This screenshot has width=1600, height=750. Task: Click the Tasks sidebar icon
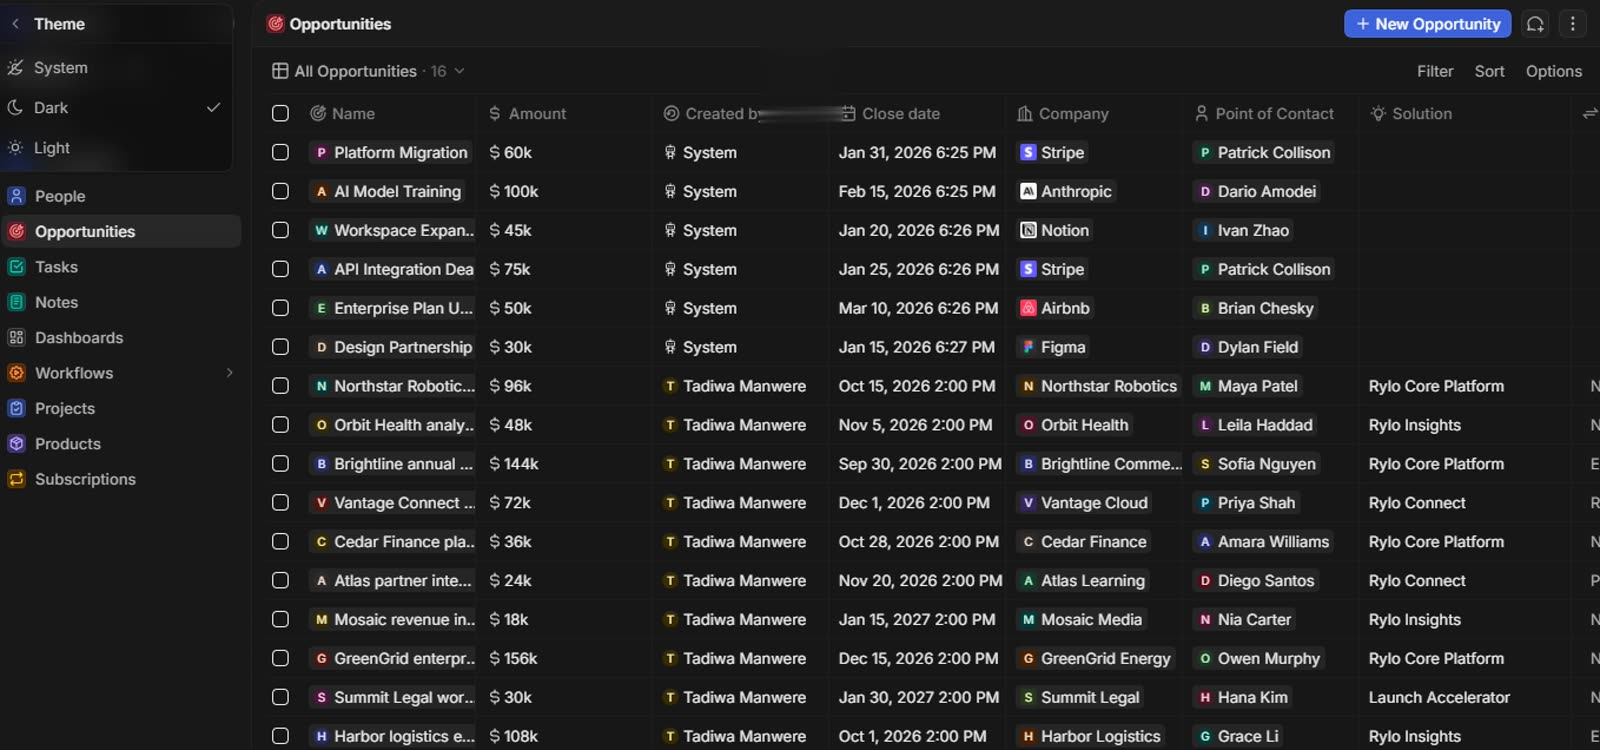click(16, 267)
